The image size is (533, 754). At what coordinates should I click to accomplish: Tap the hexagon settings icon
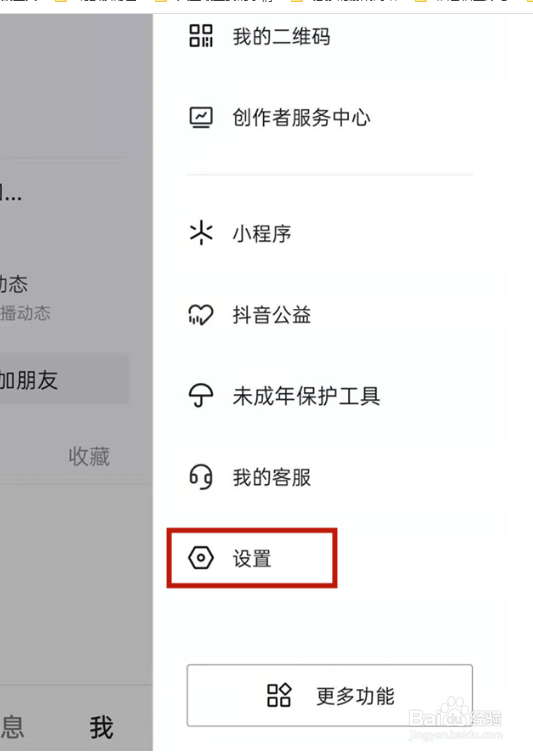pos(201,558)
